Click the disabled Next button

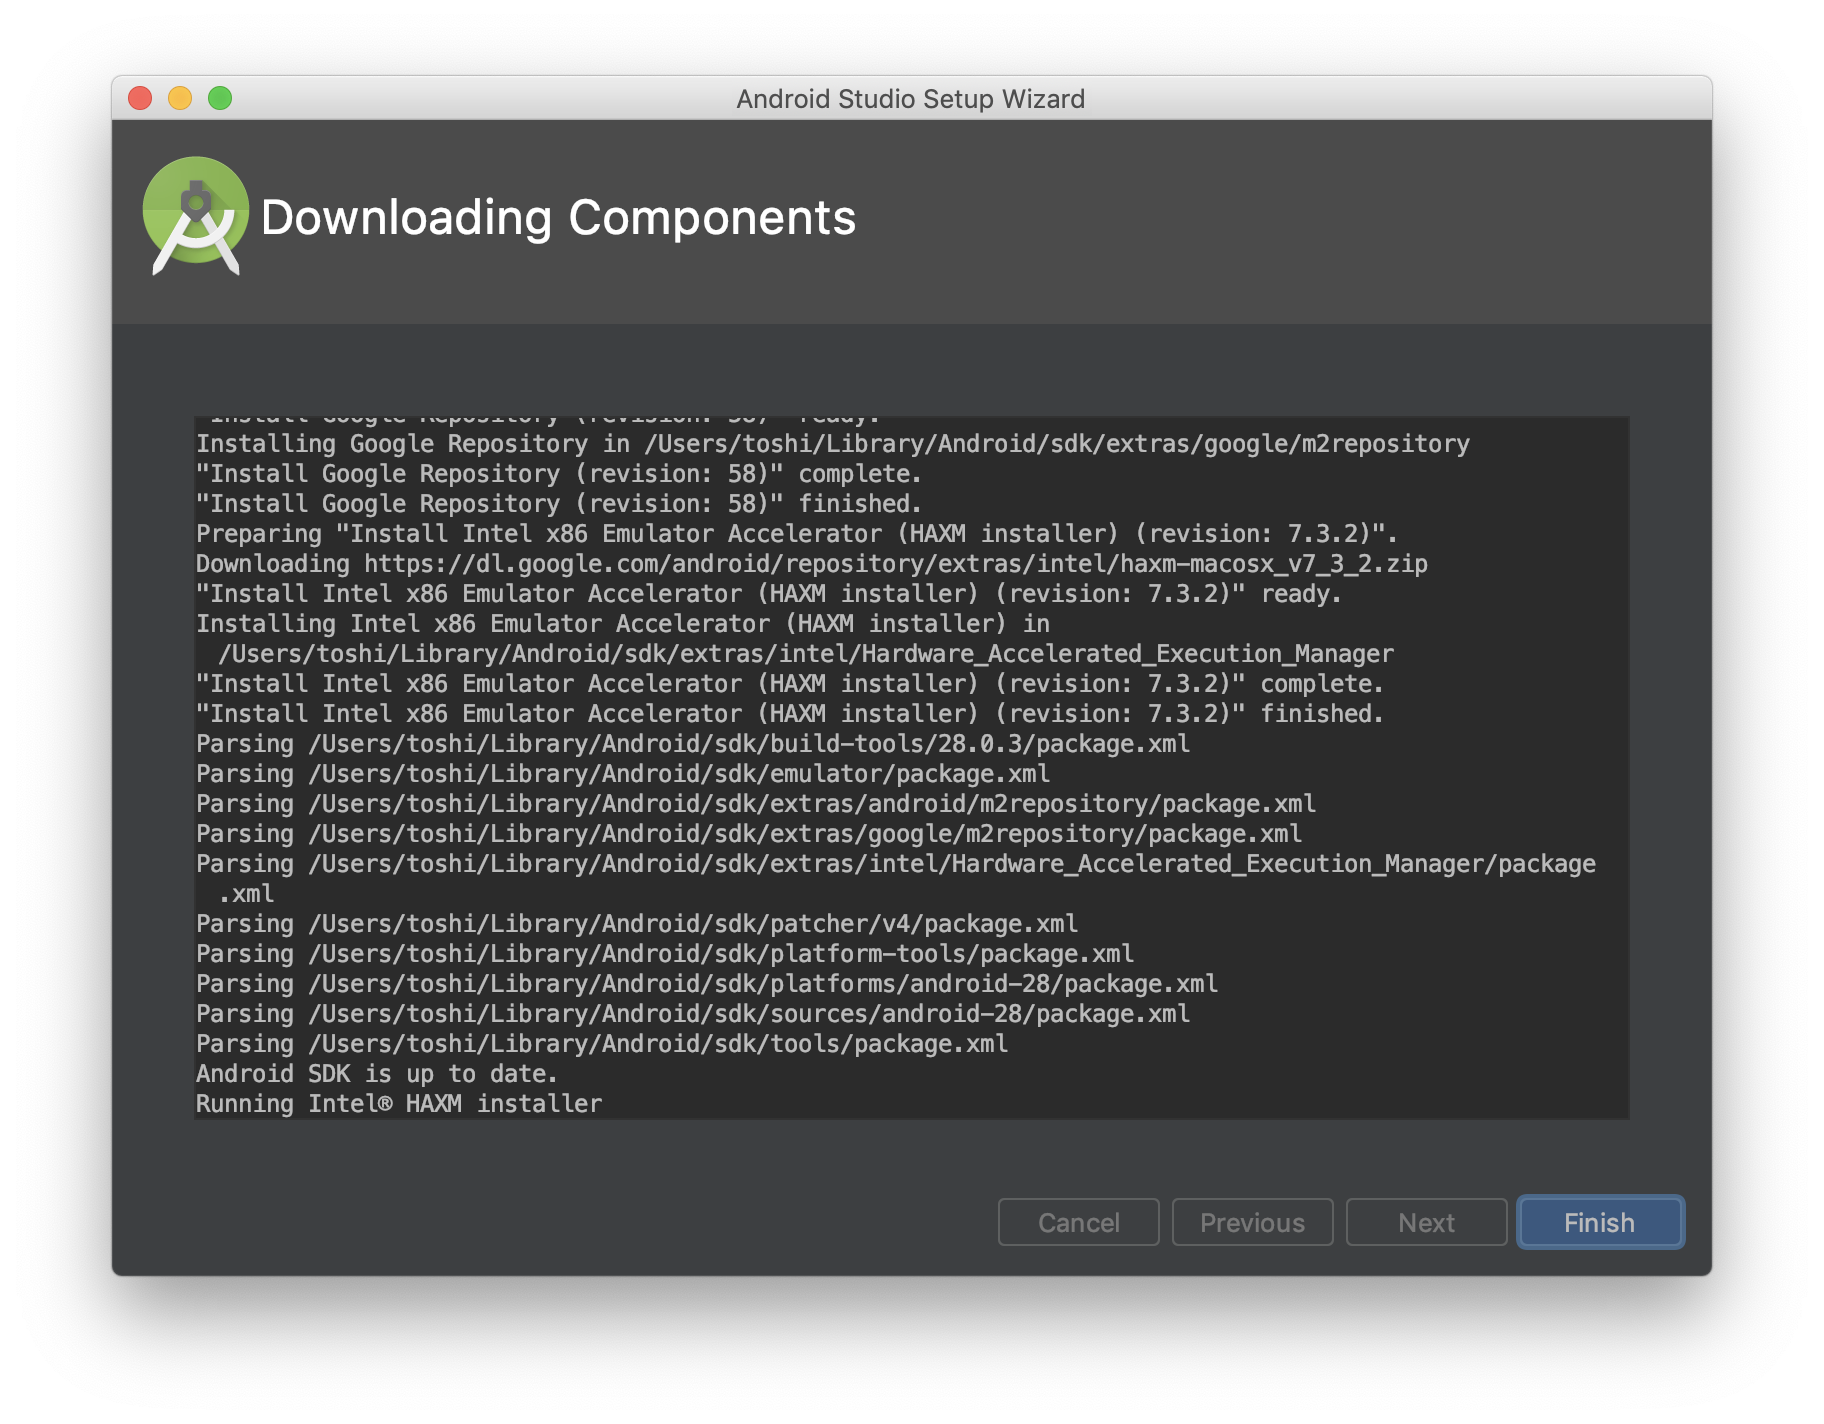click(x=1426, y=1222)
